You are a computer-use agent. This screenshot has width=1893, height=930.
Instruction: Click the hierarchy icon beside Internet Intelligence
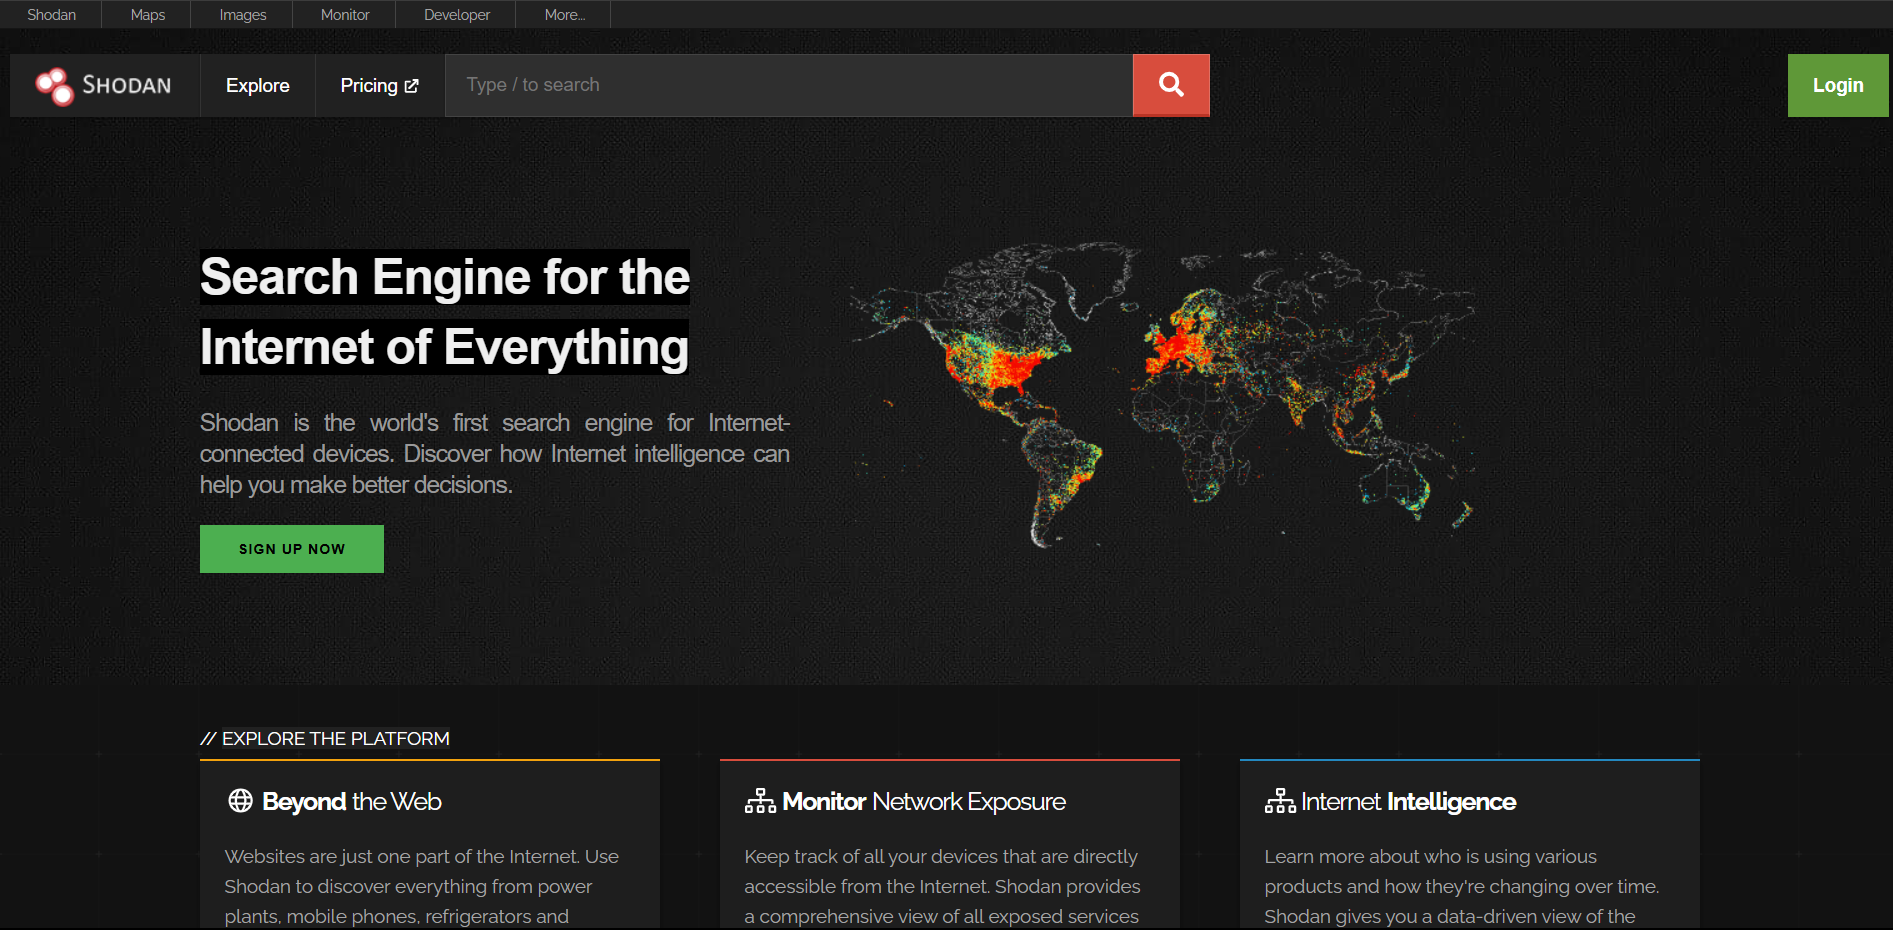coord(1279,800)
